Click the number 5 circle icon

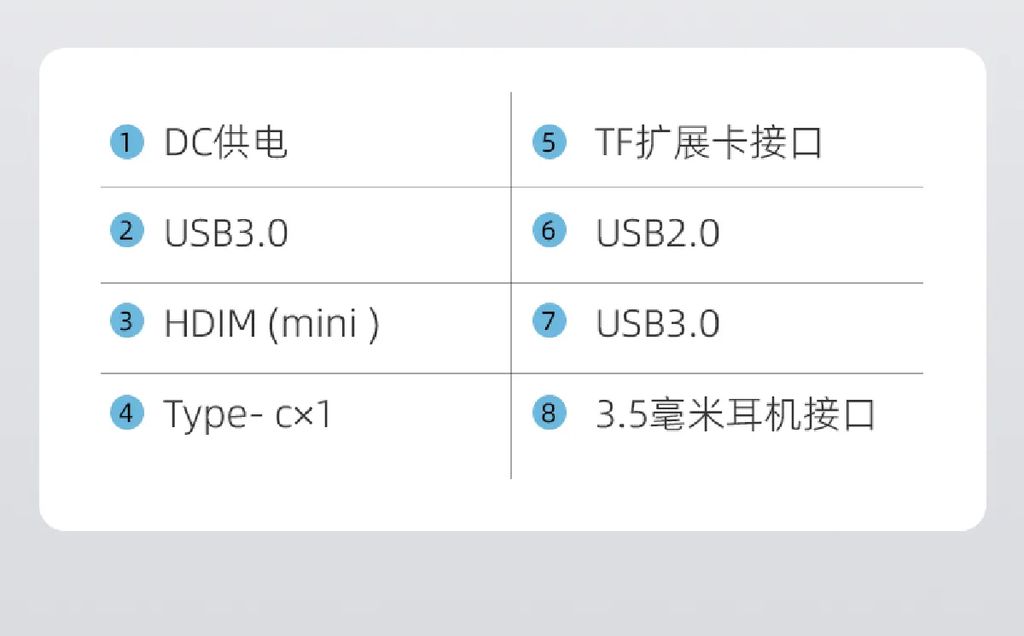pyautogui.click(x=548, y=142)
